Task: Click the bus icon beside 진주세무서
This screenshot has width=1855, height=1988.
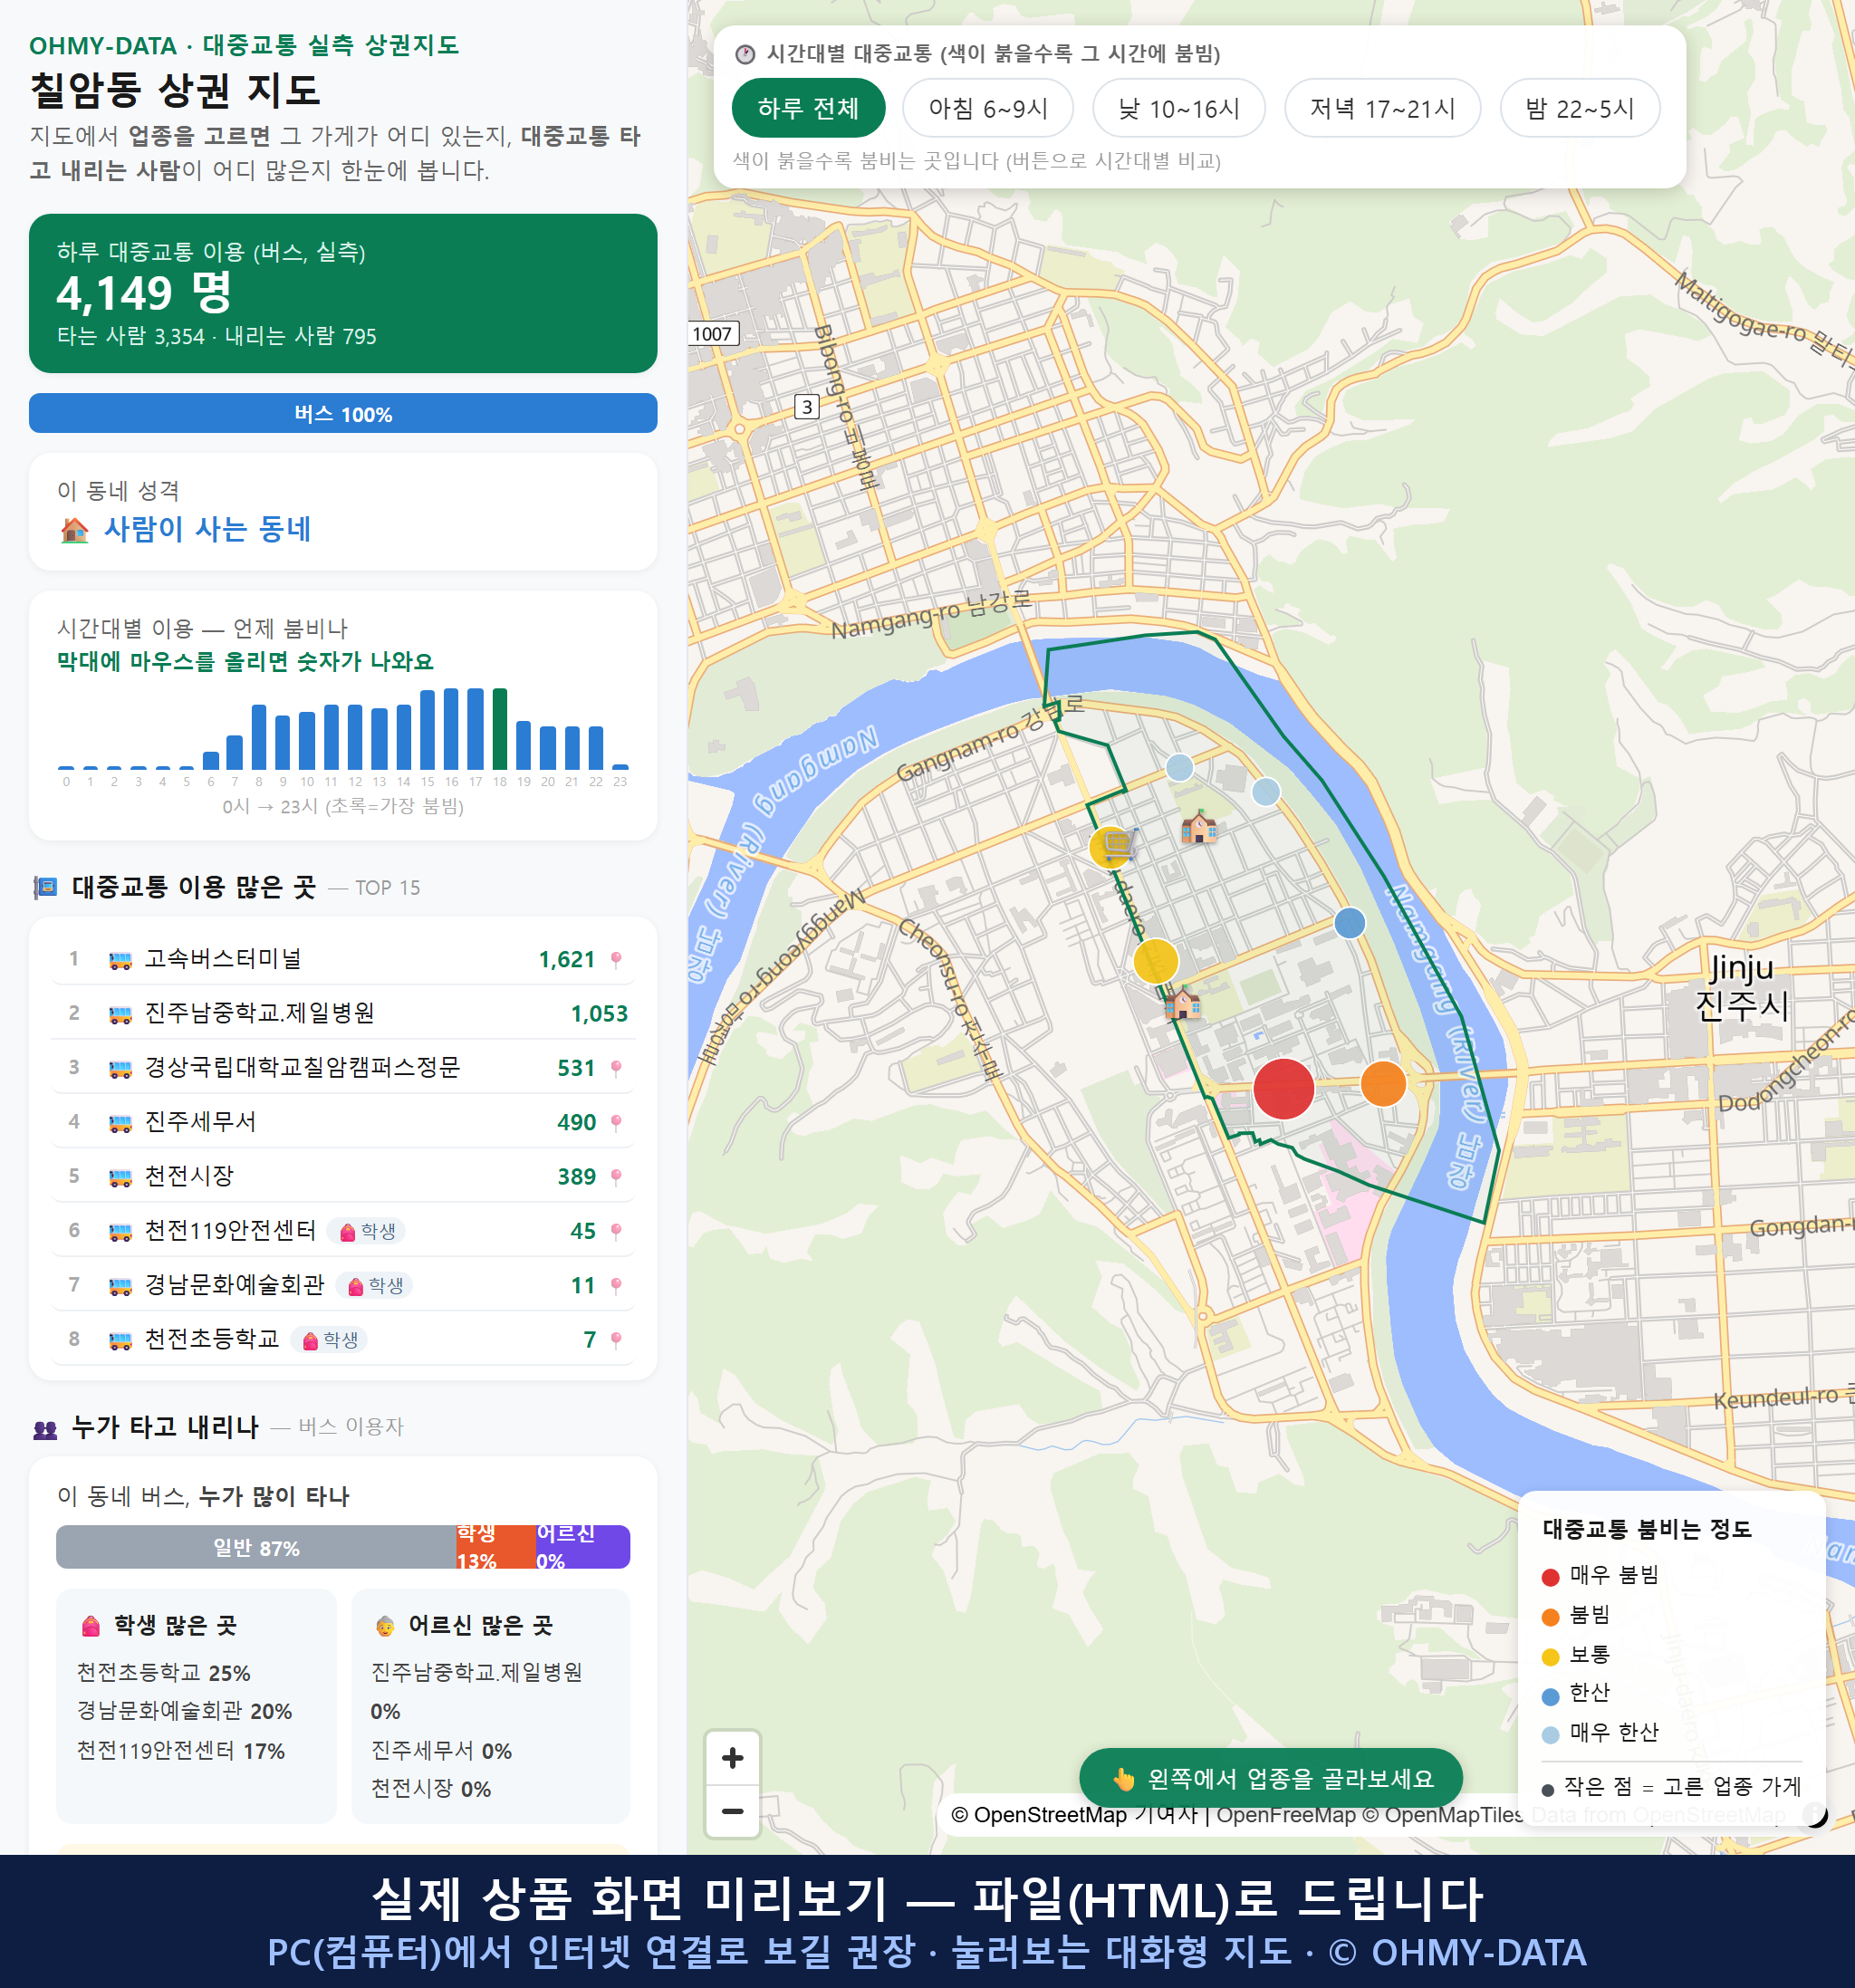Action: (120, 1123)
